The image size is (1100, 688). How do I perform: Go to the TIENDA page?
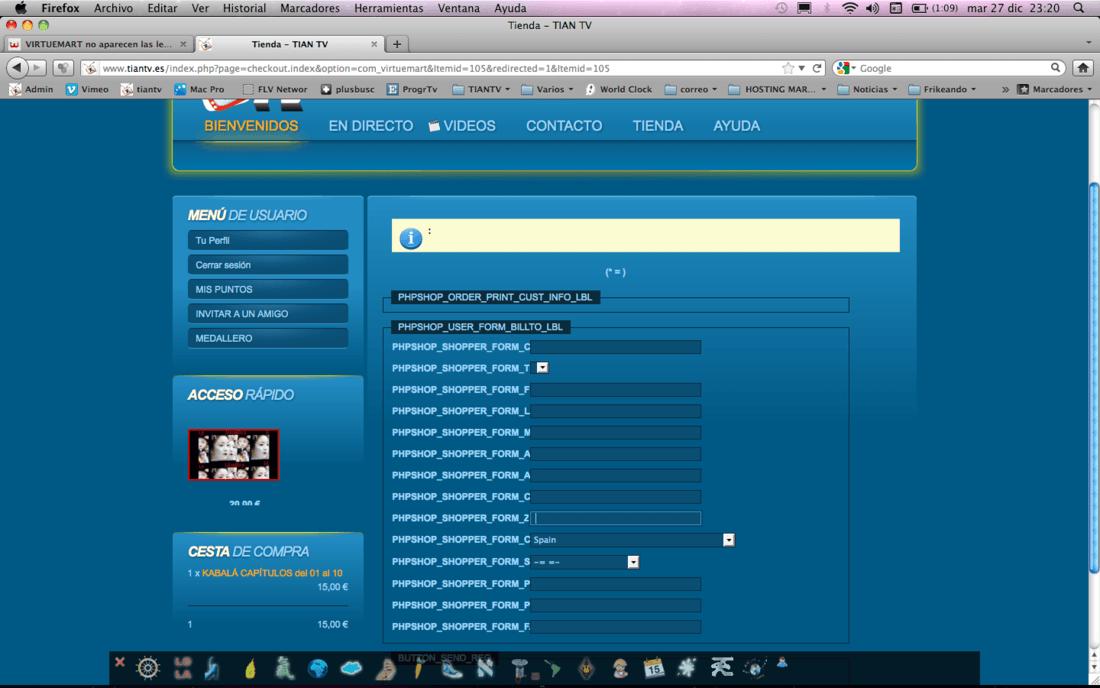pyautogui.click(x=657, y=126)
